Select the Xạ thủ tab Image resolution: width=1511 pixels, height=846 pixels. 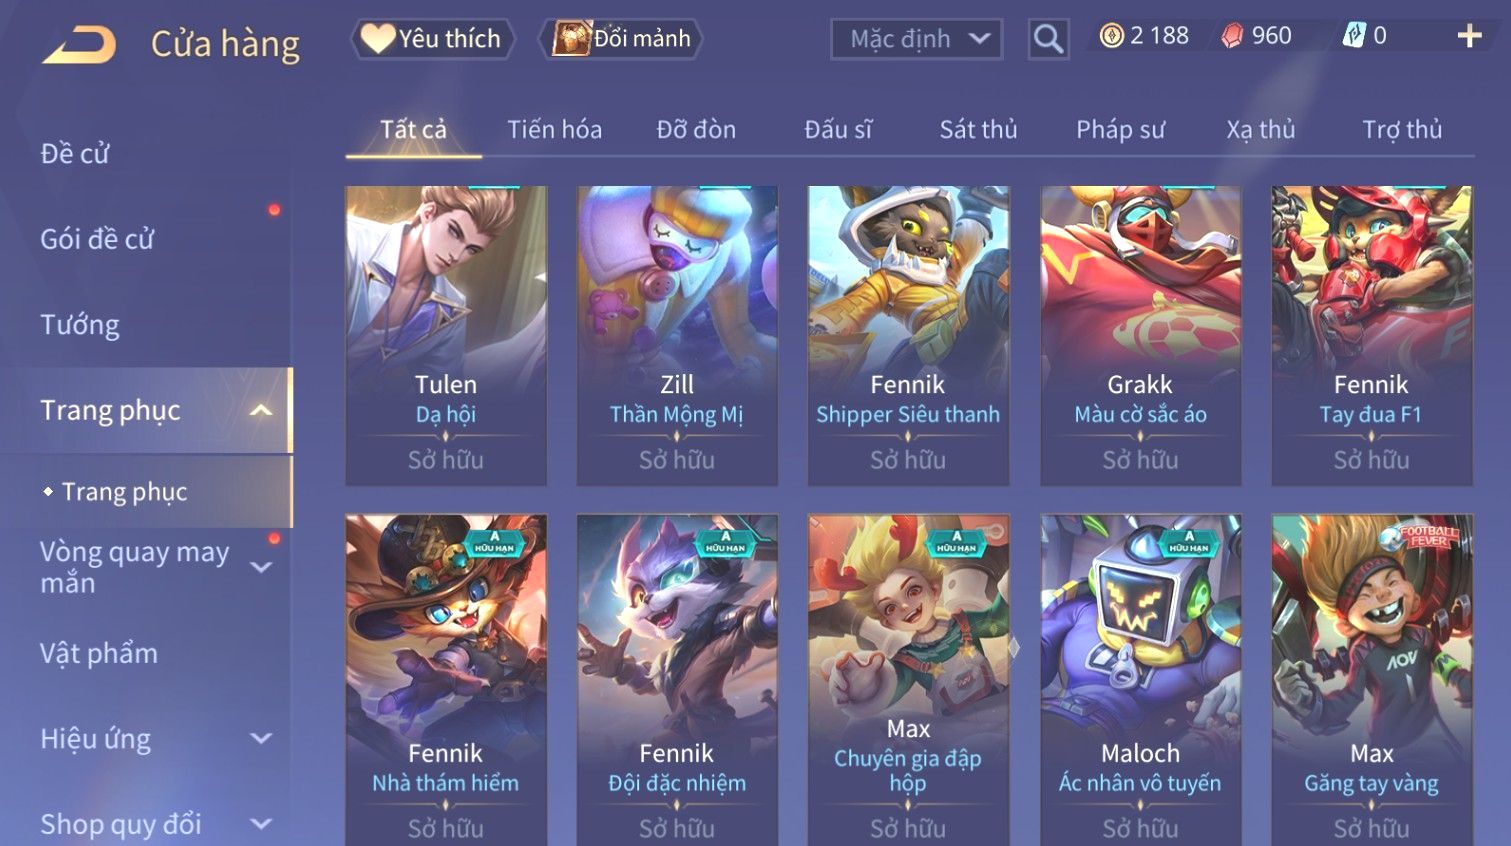(x=1260, y=129)
